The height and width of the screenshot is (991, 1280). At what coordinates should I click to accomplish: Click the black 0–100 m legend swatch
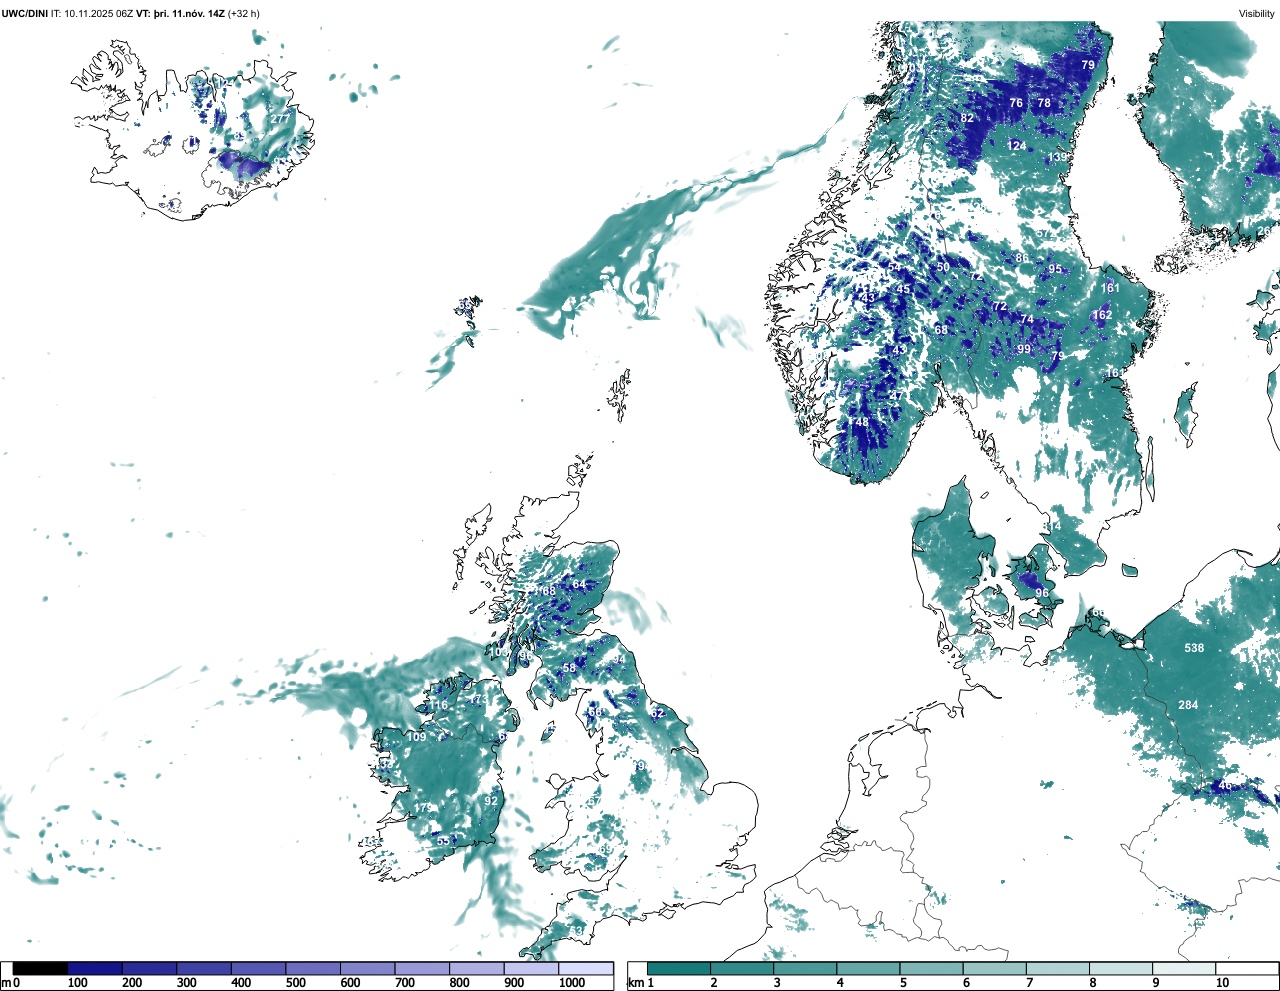[x=41, y=968]
